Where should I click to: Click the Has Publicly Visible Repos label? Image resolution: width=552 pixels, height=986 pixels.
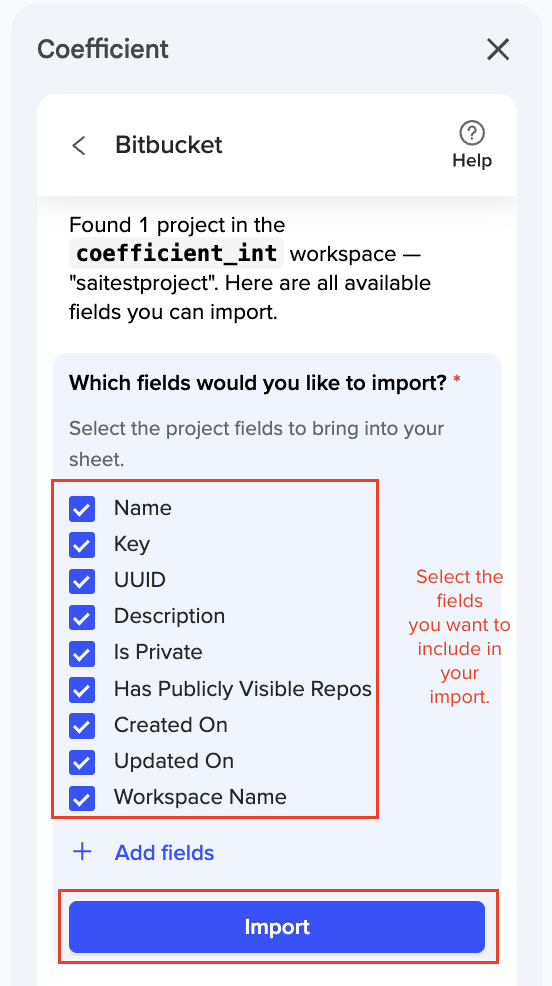243,689
